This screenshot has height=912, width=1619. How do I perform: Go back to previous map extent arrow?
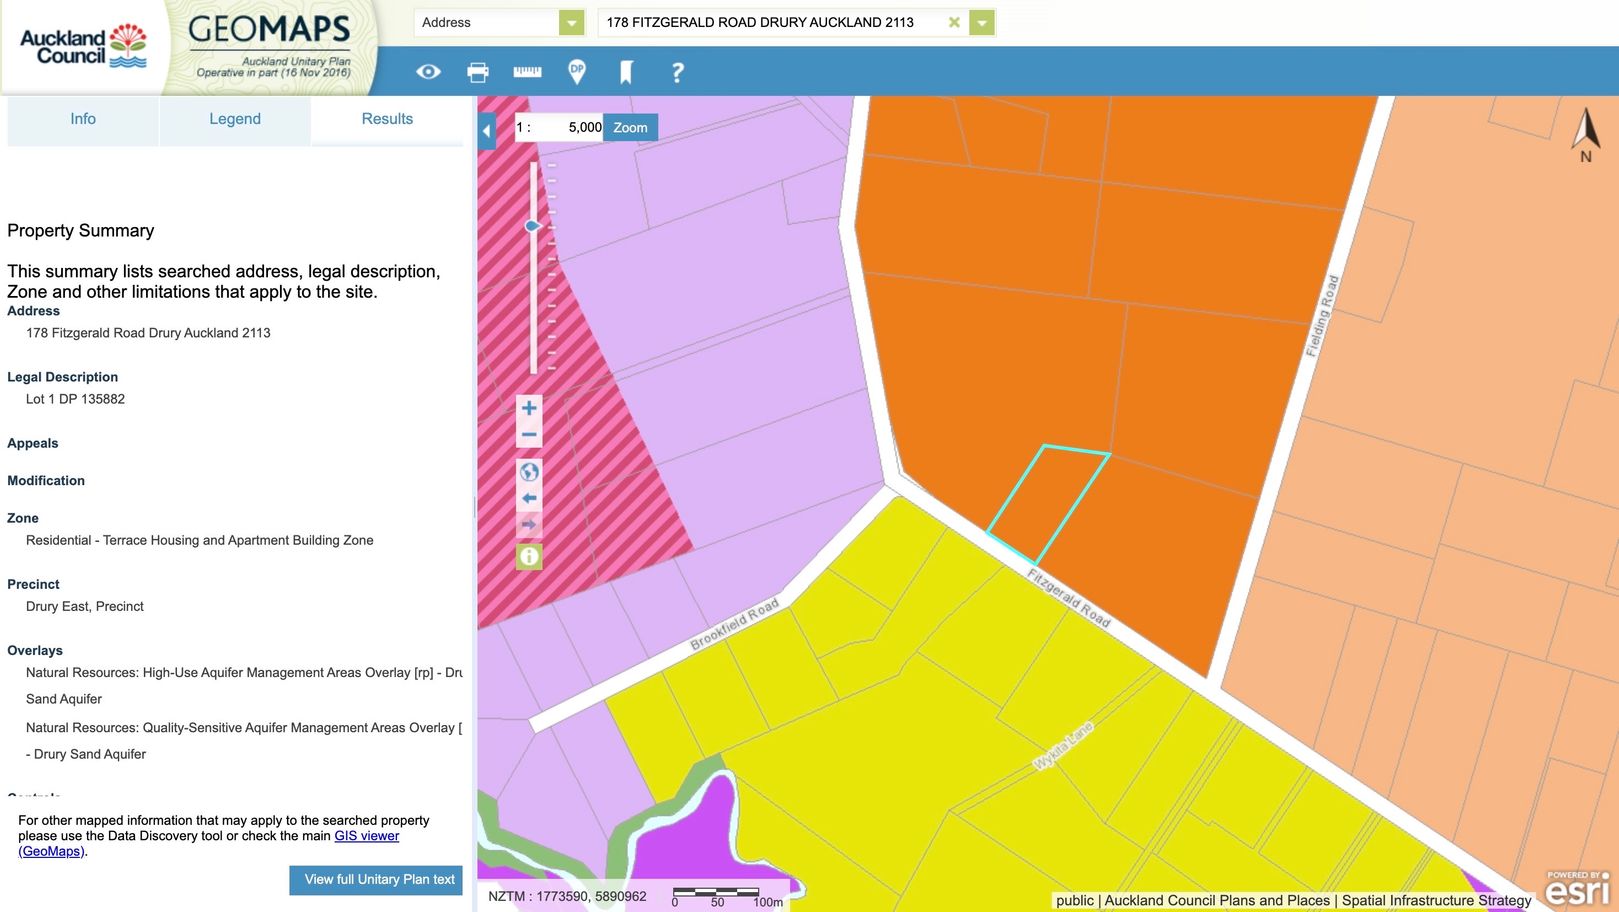click(529, 498)
